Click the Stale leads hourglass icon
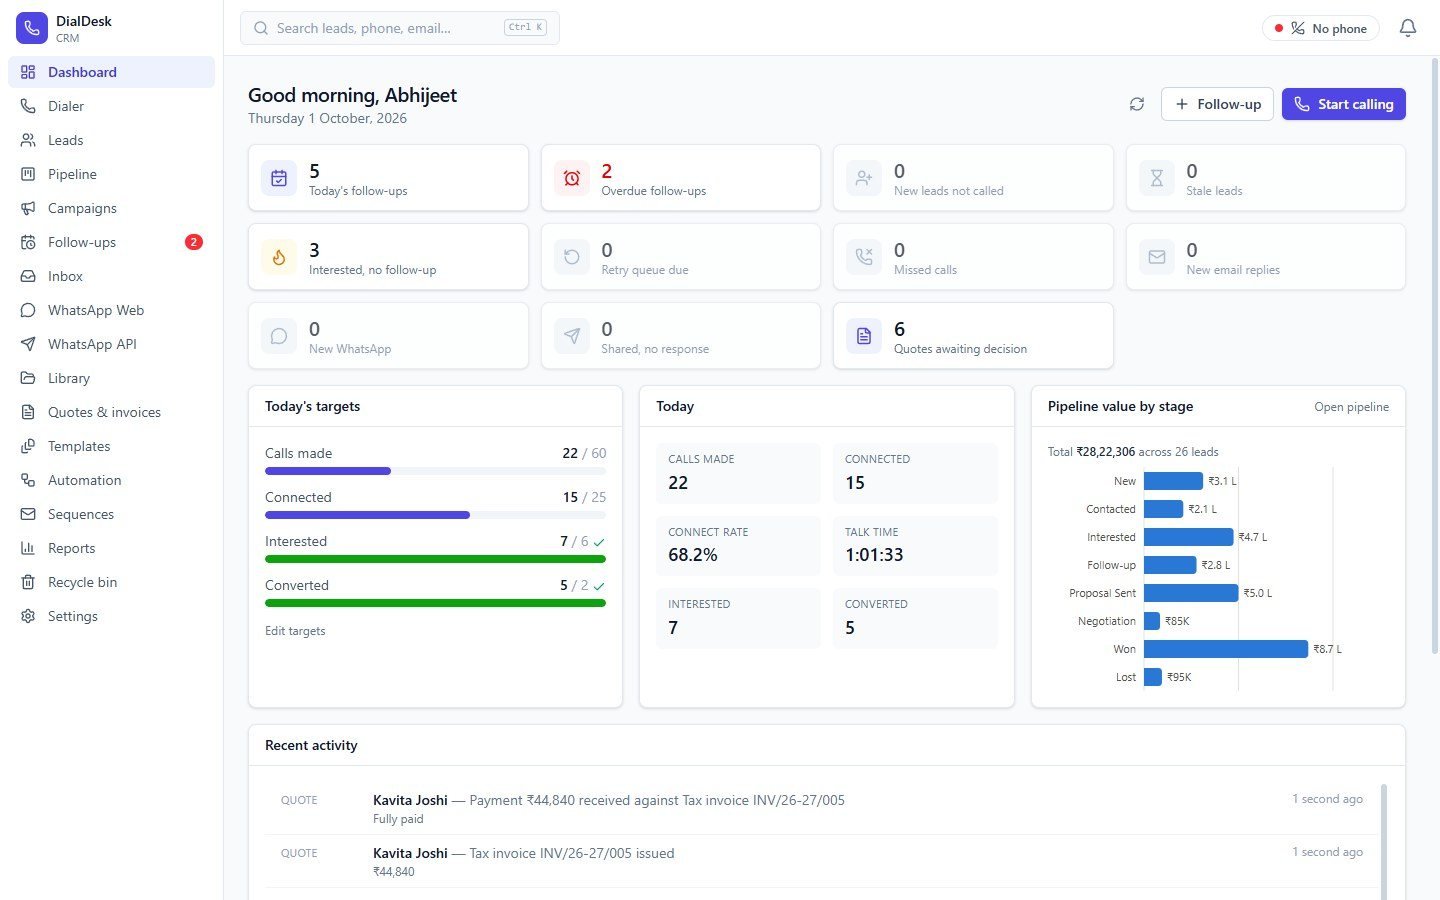Viewport: 1440px width, 900px height. coord(1157,178)
